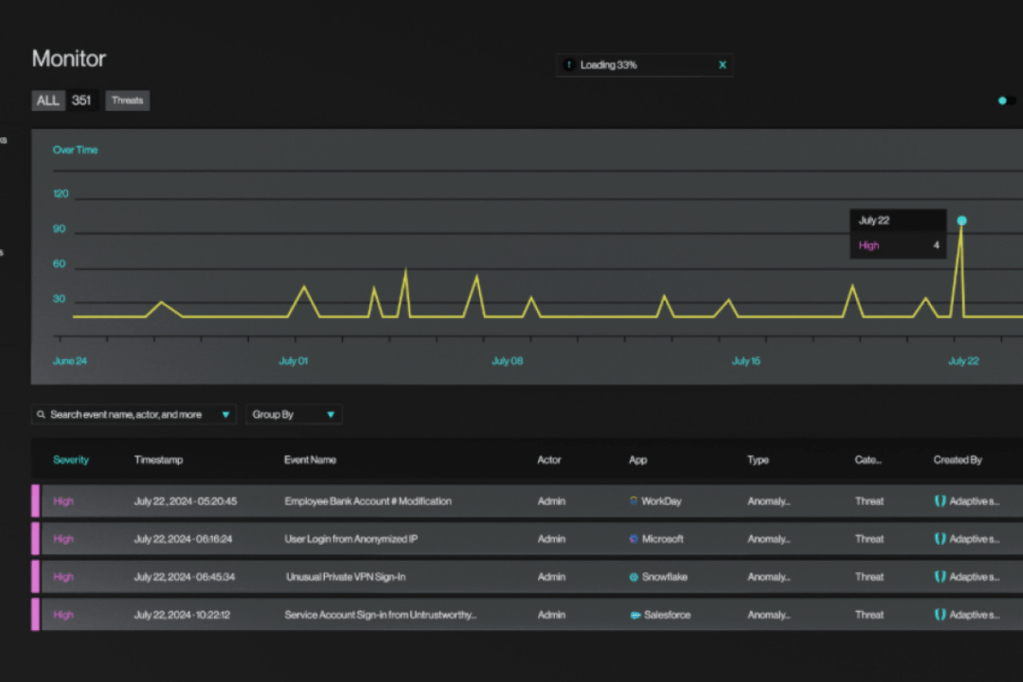
Task: Open the Group By dropdown
Action: [x=294, y=414]
